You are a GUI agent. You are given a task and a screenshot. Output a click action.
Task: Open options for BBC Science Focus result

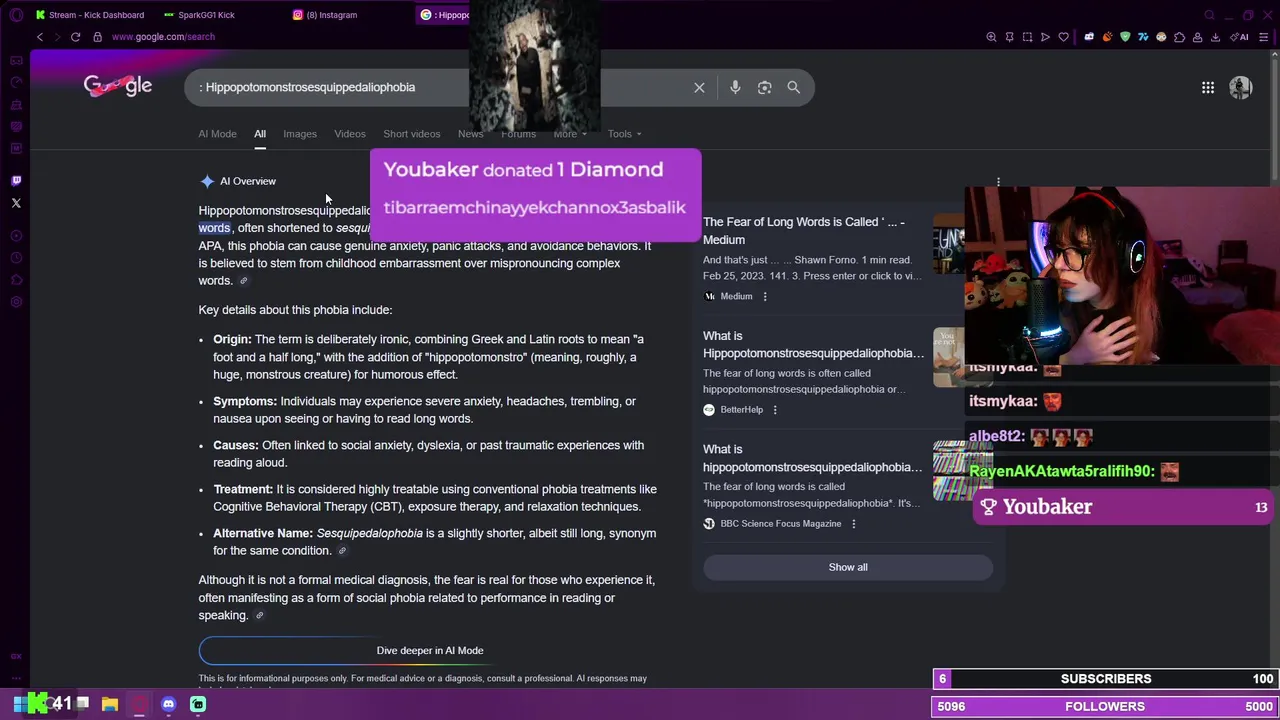(x=853, y=524)
